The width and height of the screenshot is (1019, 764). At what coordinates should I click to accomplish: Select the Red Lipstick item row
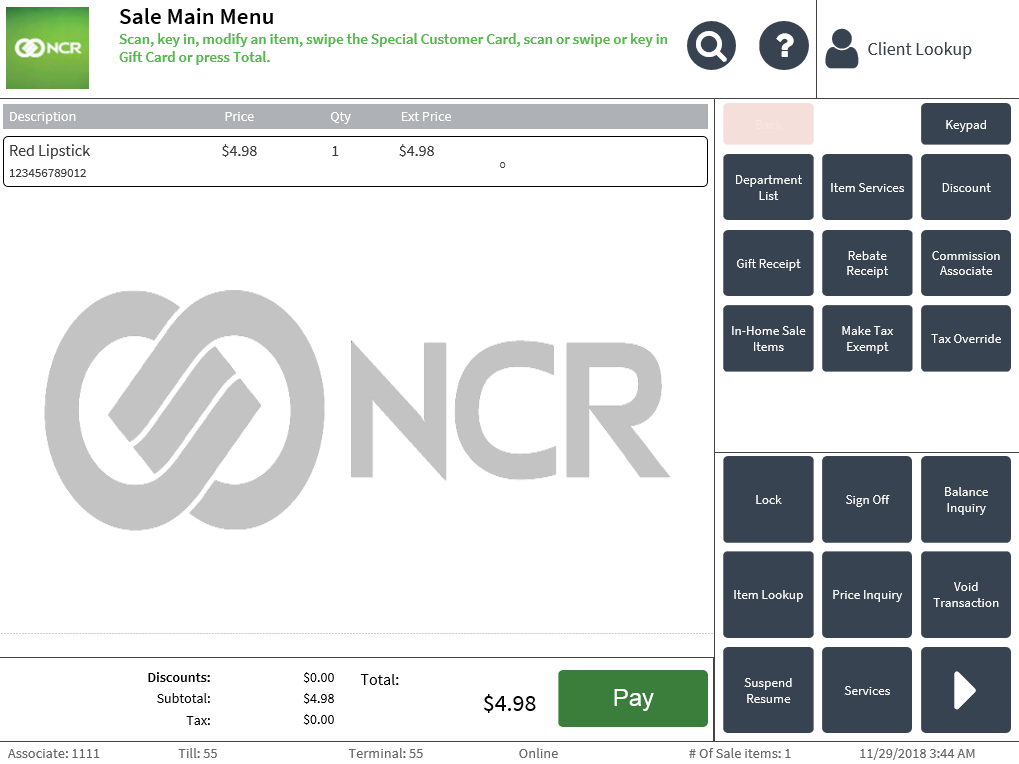pos(355,161)
